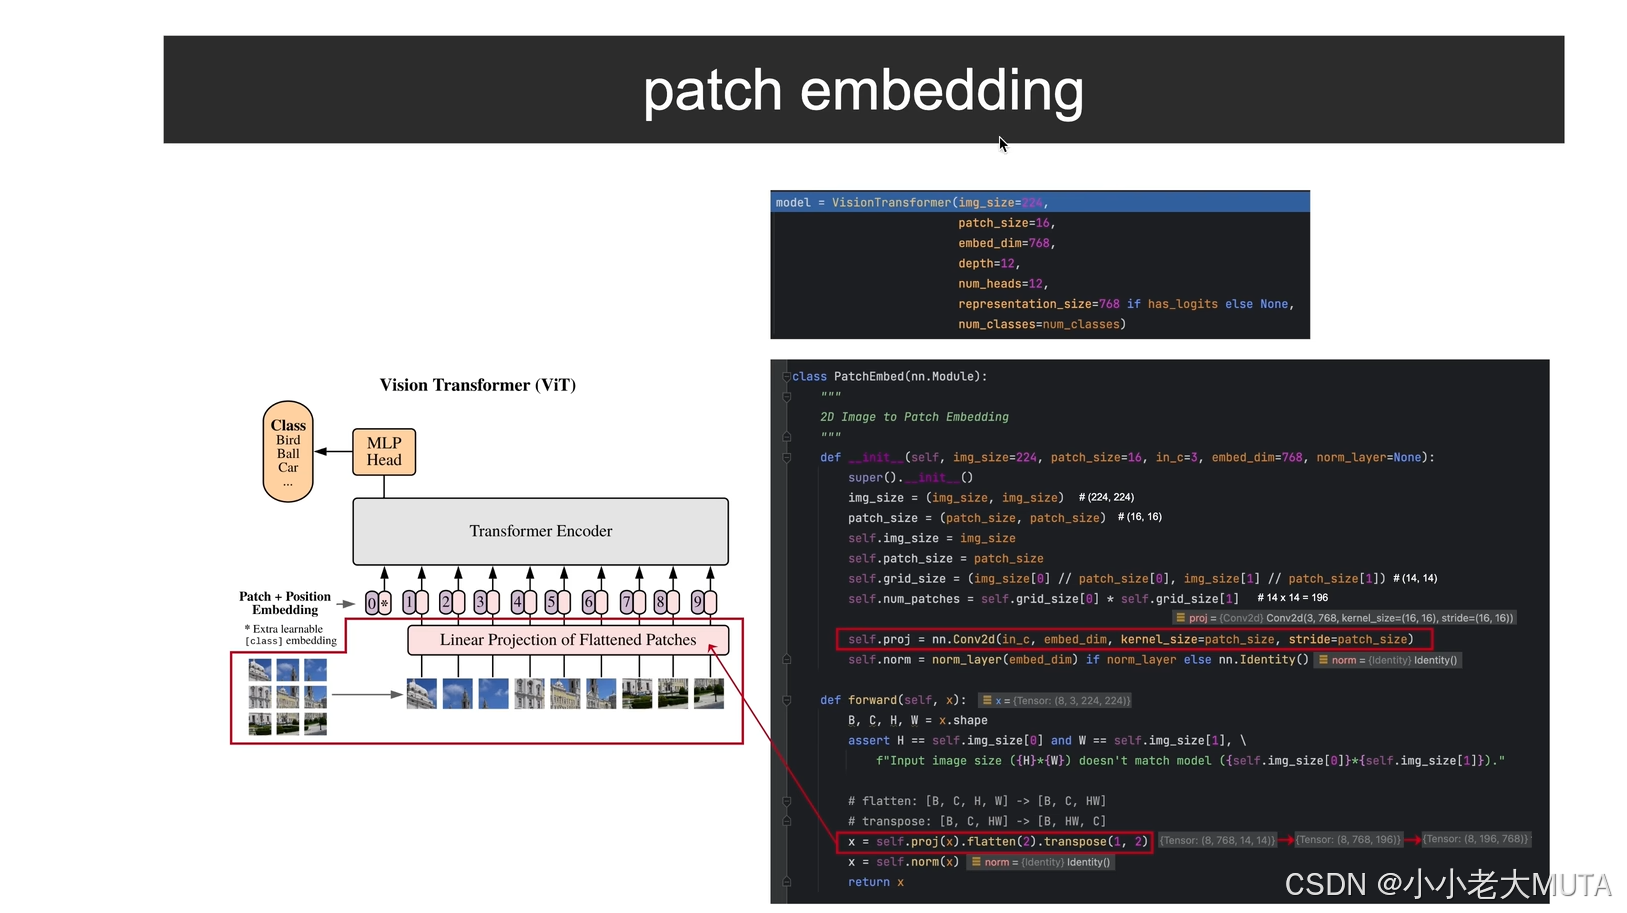This screenshot has height=913, width=1627.
Task: Click the 'super().__init__()' line
Action: pyautogui.click(x=910, y=478)
